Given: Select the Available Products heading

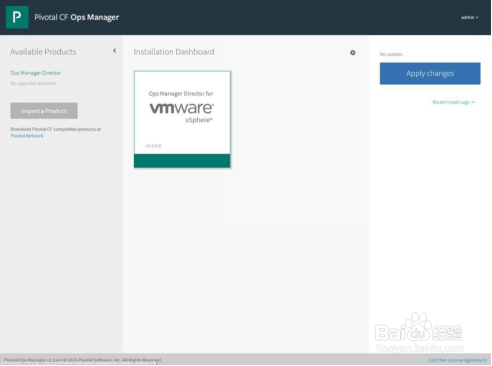Looking at the screenshot, I should [x=43, y=52].
